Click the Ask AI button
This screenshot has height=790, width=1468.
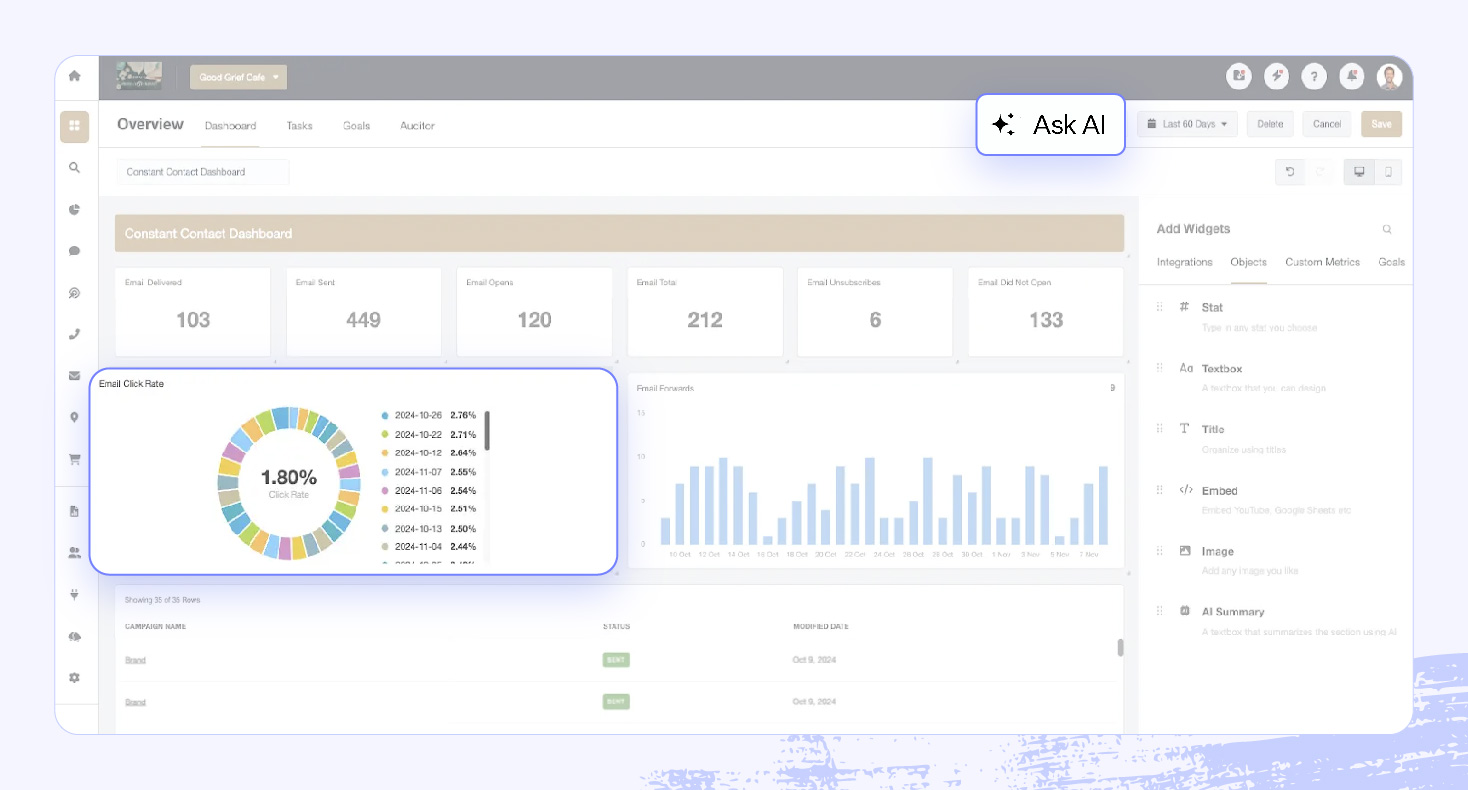pos(1050,125)
